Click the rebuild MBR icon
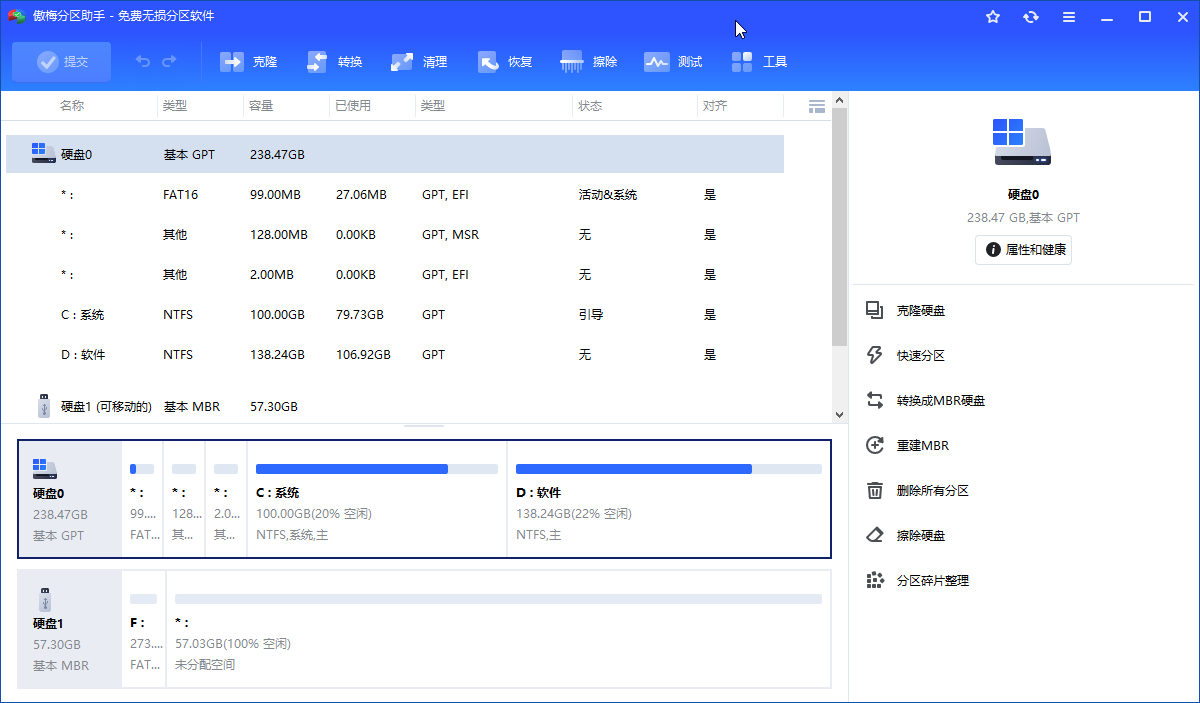This screenshot has width=1200, height=703. (875, 446)
